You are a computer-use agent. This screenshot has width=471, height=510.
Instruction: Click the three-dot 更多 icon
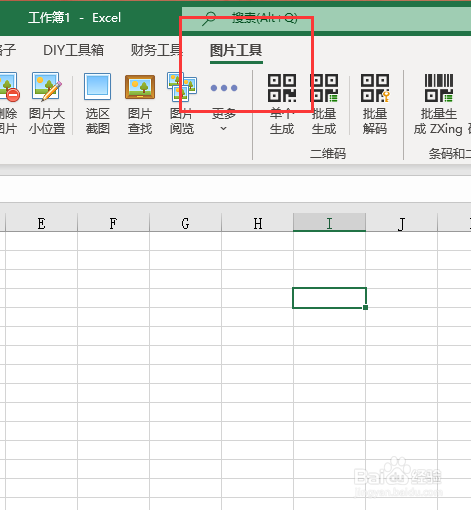[x=224, y=88]
